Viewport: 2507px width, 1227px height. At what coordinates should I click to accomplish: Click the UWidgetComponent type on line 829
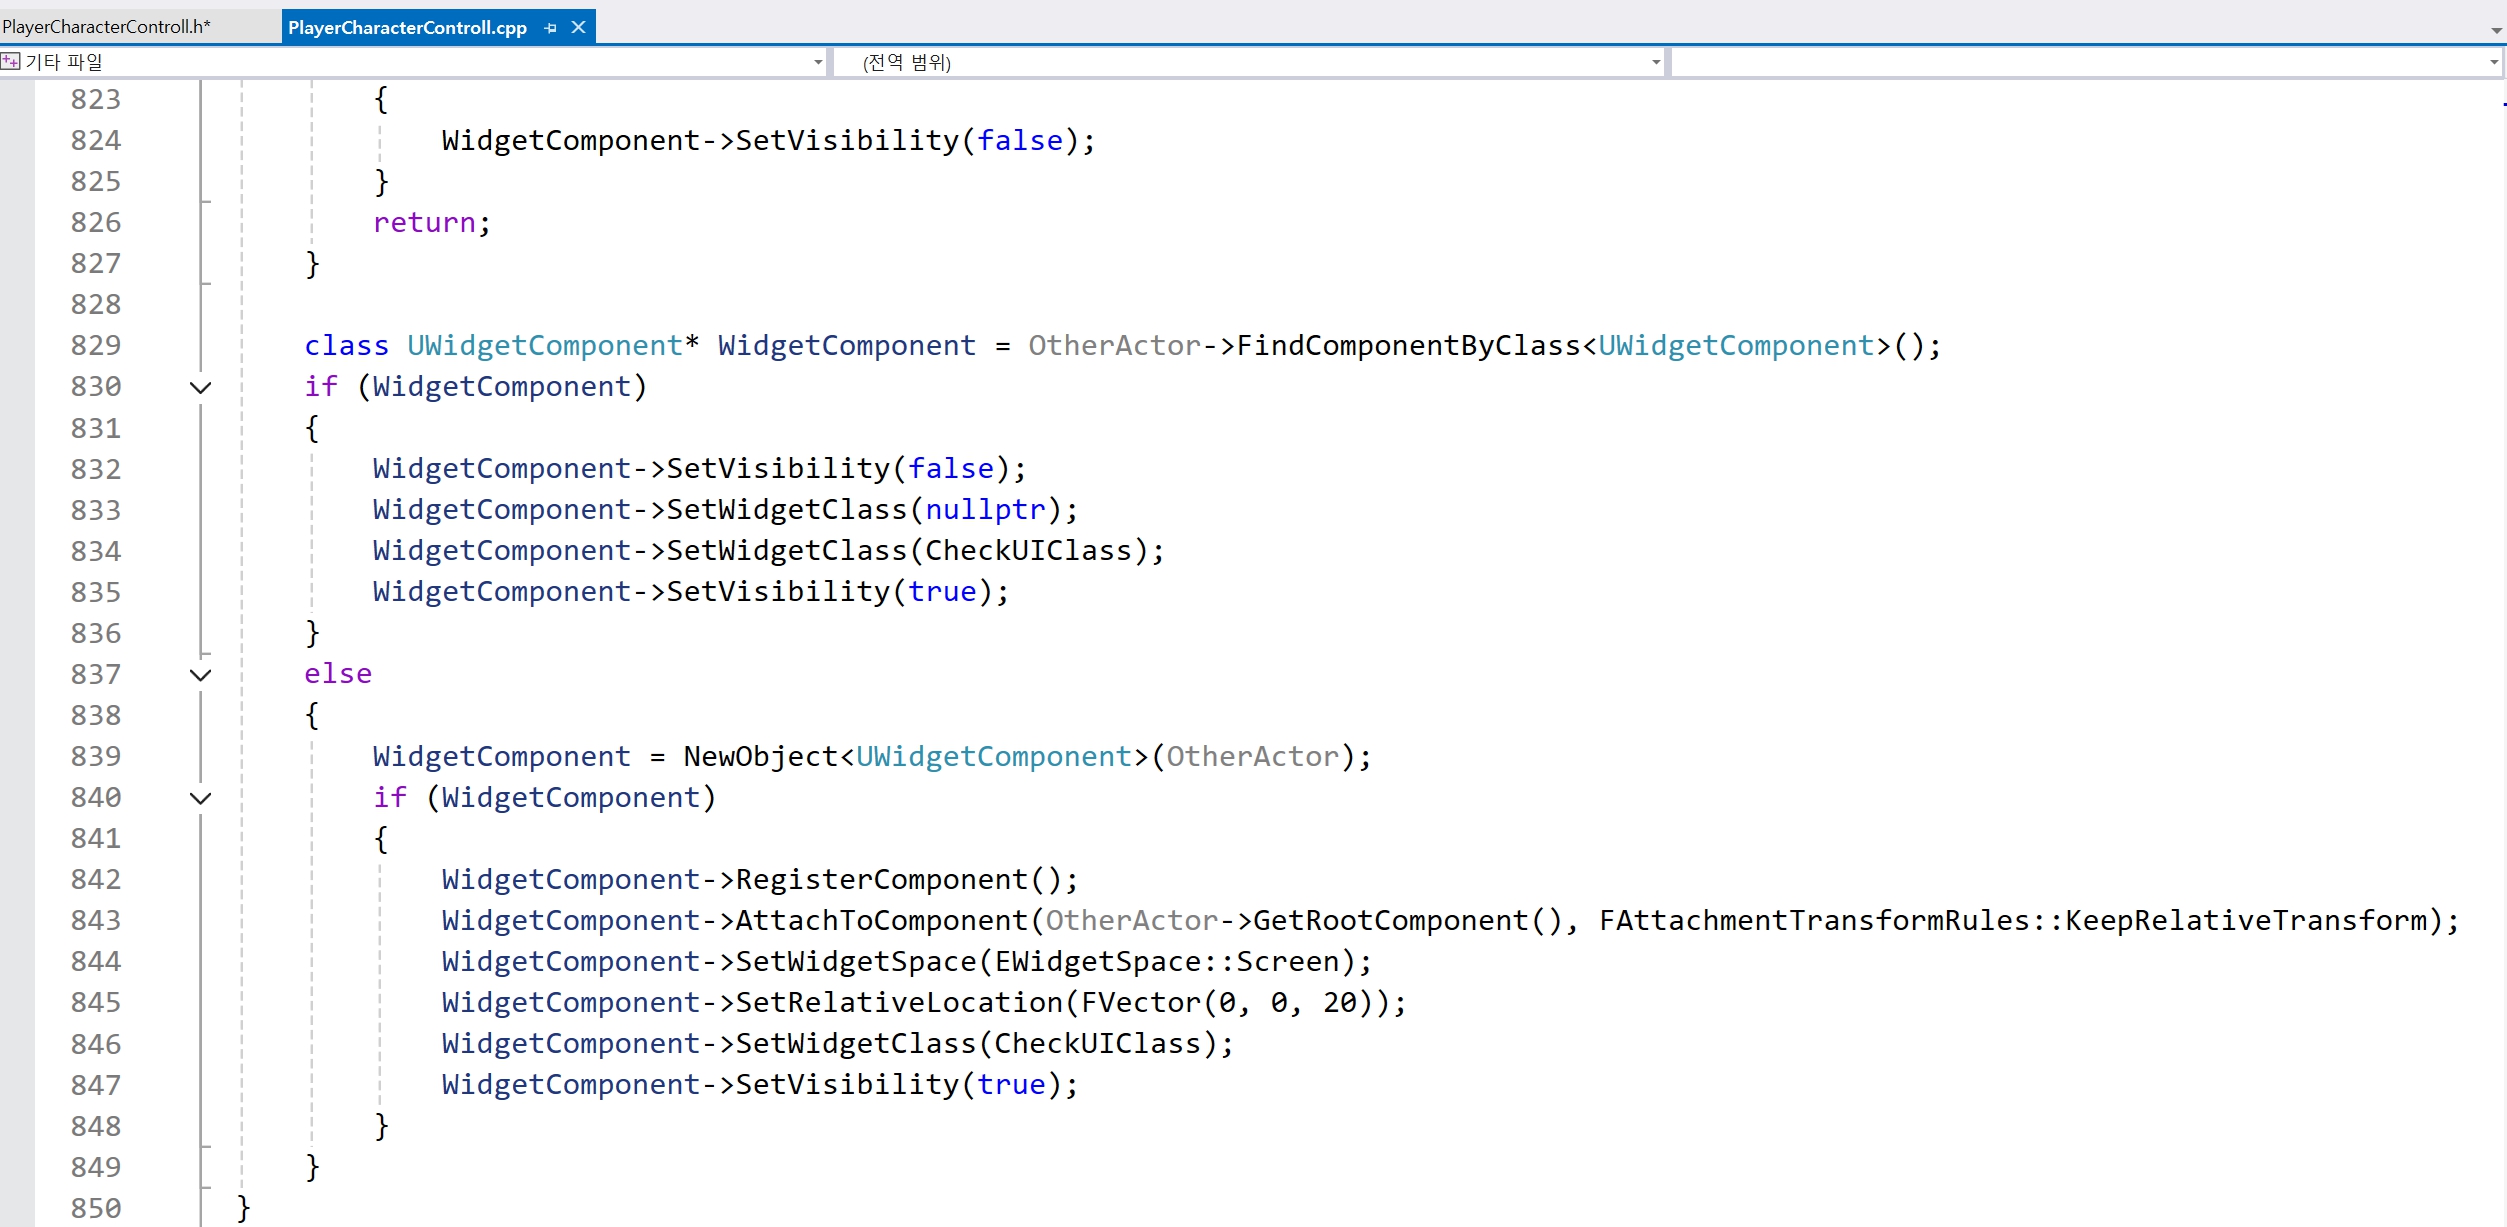pyautogui.click(x=544, y=346)
